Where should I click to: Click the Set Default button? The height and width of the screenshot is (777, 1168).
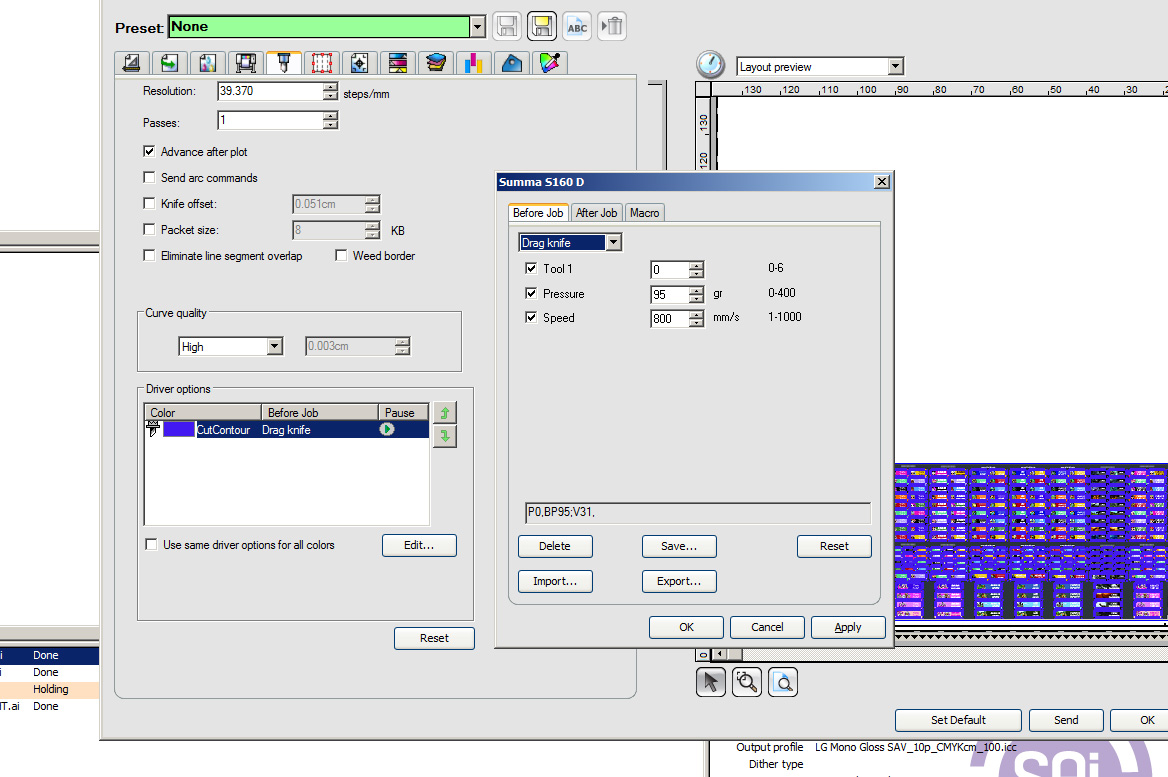coord(958,720)
